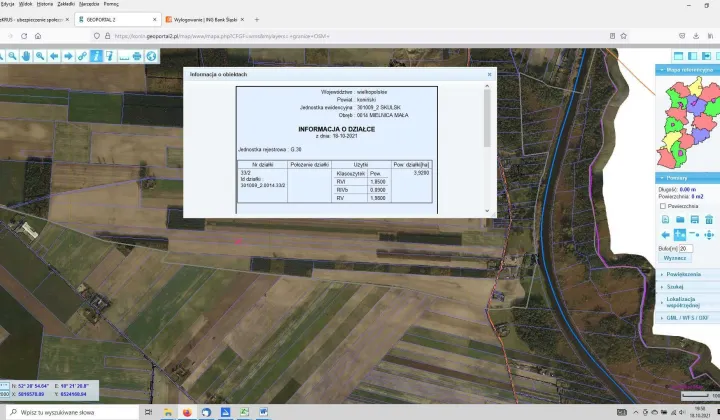The width and height of the screenshot is (720, 420).
Task: Click the undo arrow in Pomiary panel
Action: point(665,235)
